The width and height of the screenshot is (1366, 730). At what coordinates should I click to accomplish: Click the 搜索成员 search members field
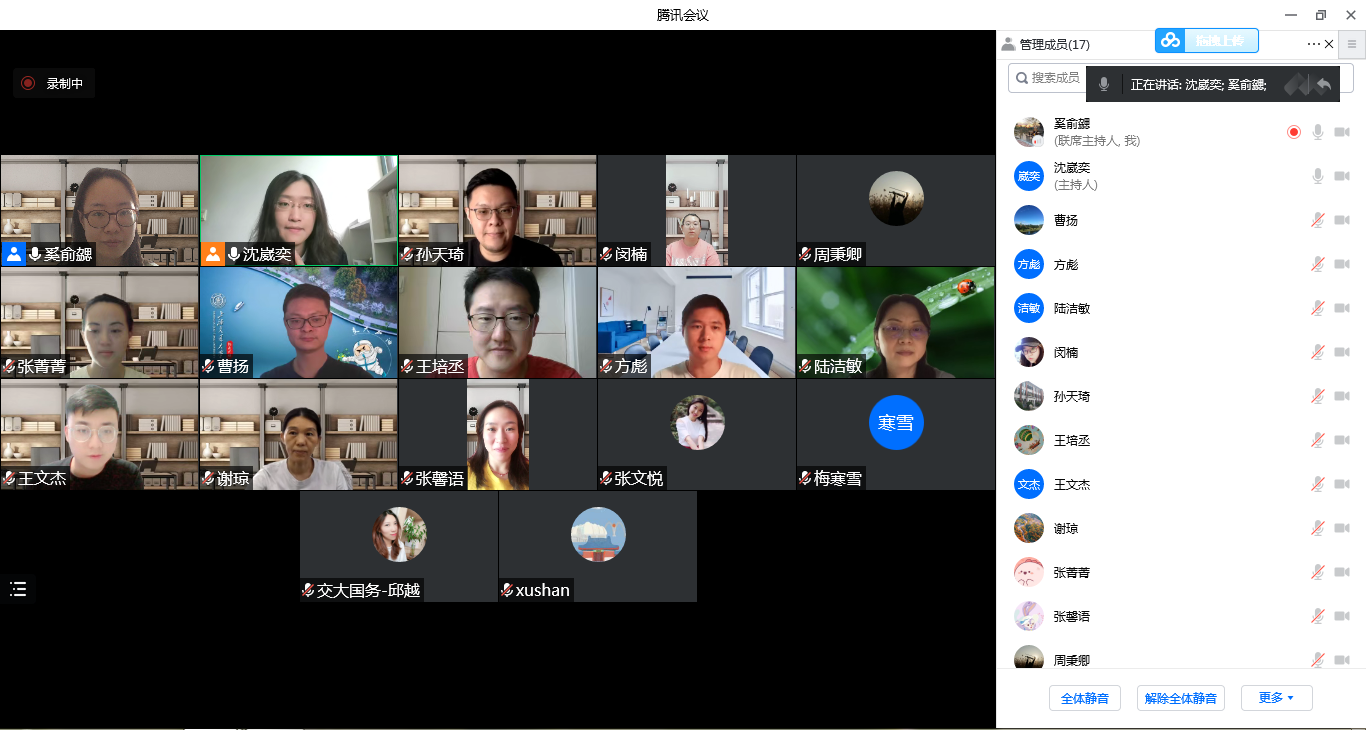tap(1050, 78)
